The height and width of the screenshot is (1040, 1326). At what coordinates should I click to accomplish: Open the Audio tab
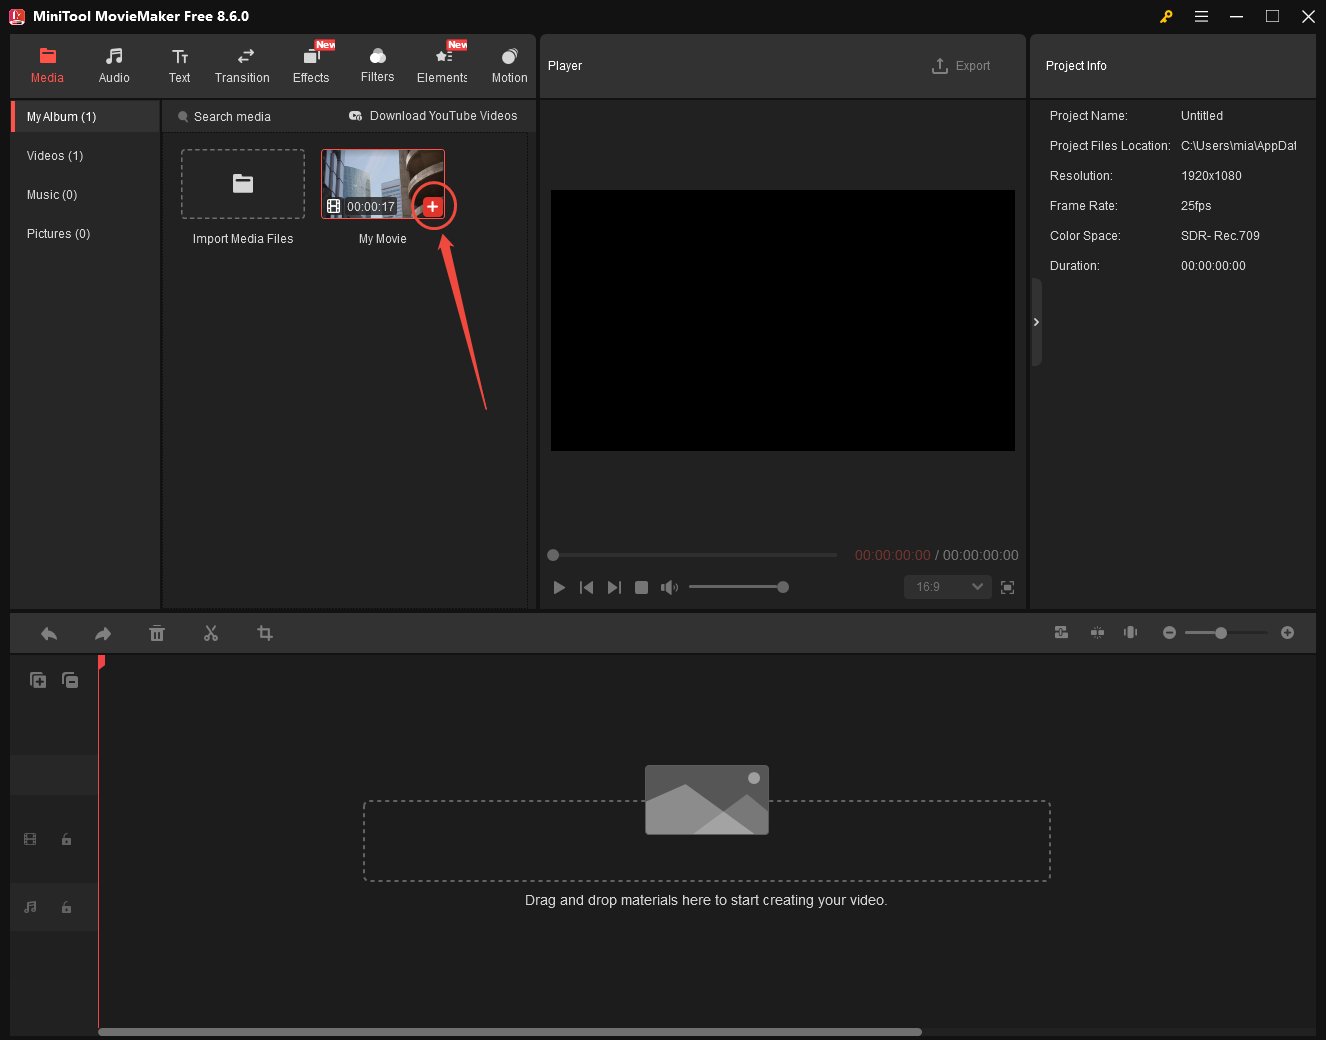point(114,66)
